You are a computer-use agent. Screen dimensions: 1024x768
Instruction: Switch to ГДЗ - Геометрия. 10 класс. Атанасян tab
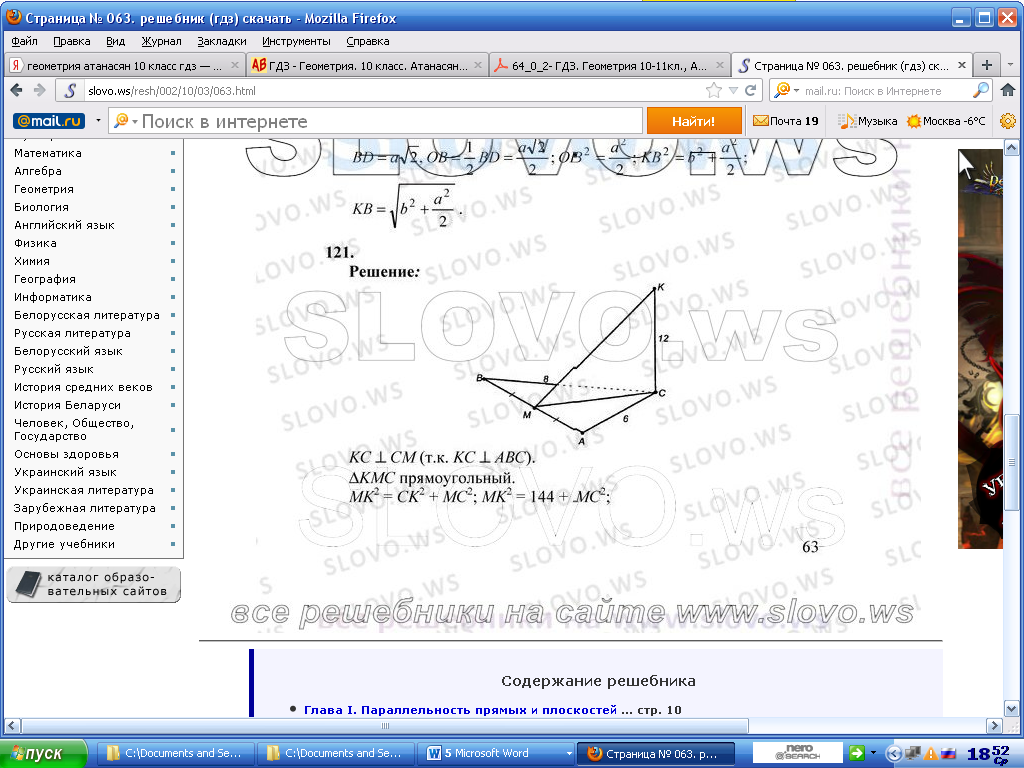(x=368, y=65)
